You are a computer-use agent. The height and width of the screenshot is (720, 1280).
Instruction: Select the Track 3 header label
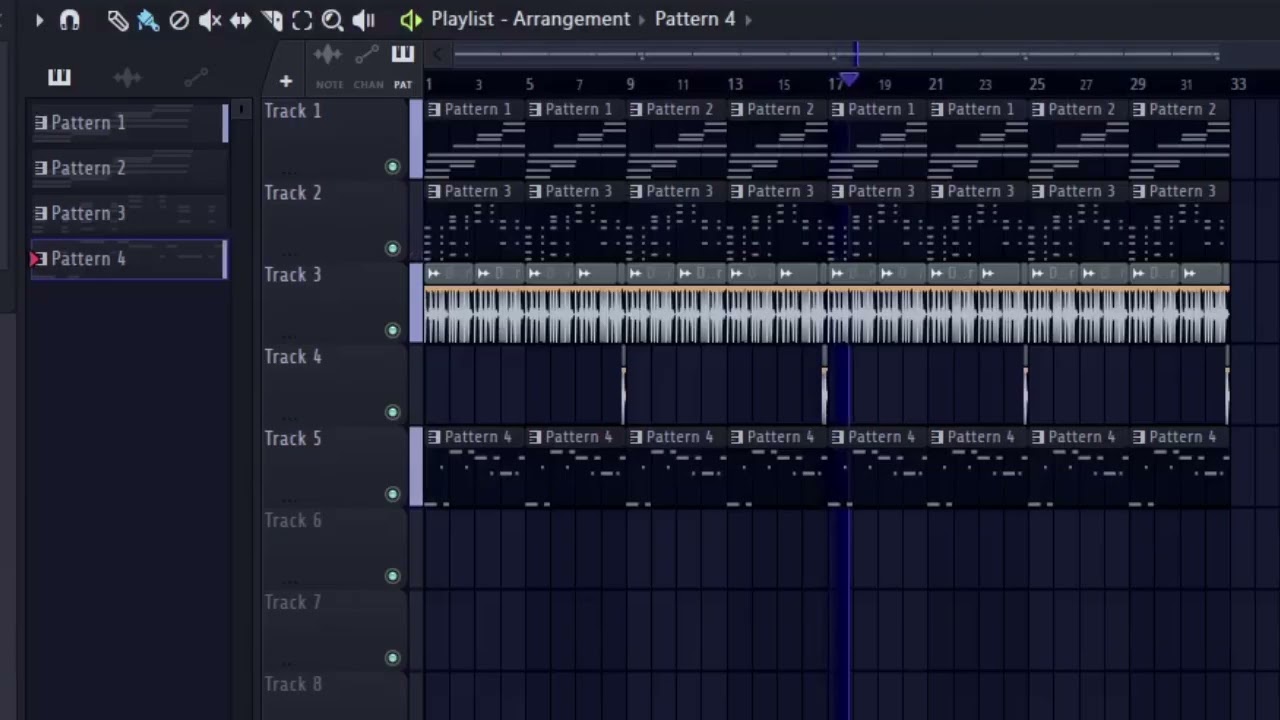pos(293,275)
